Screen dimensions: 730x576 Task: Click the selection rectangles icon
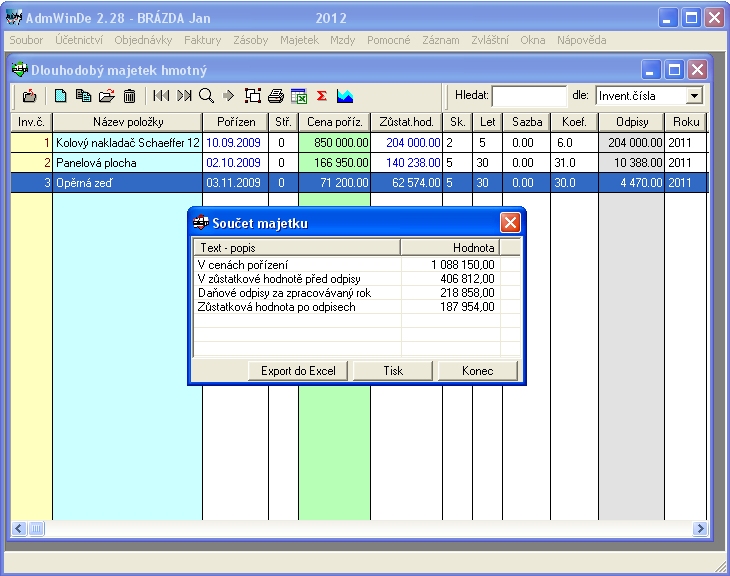[253, 96]
